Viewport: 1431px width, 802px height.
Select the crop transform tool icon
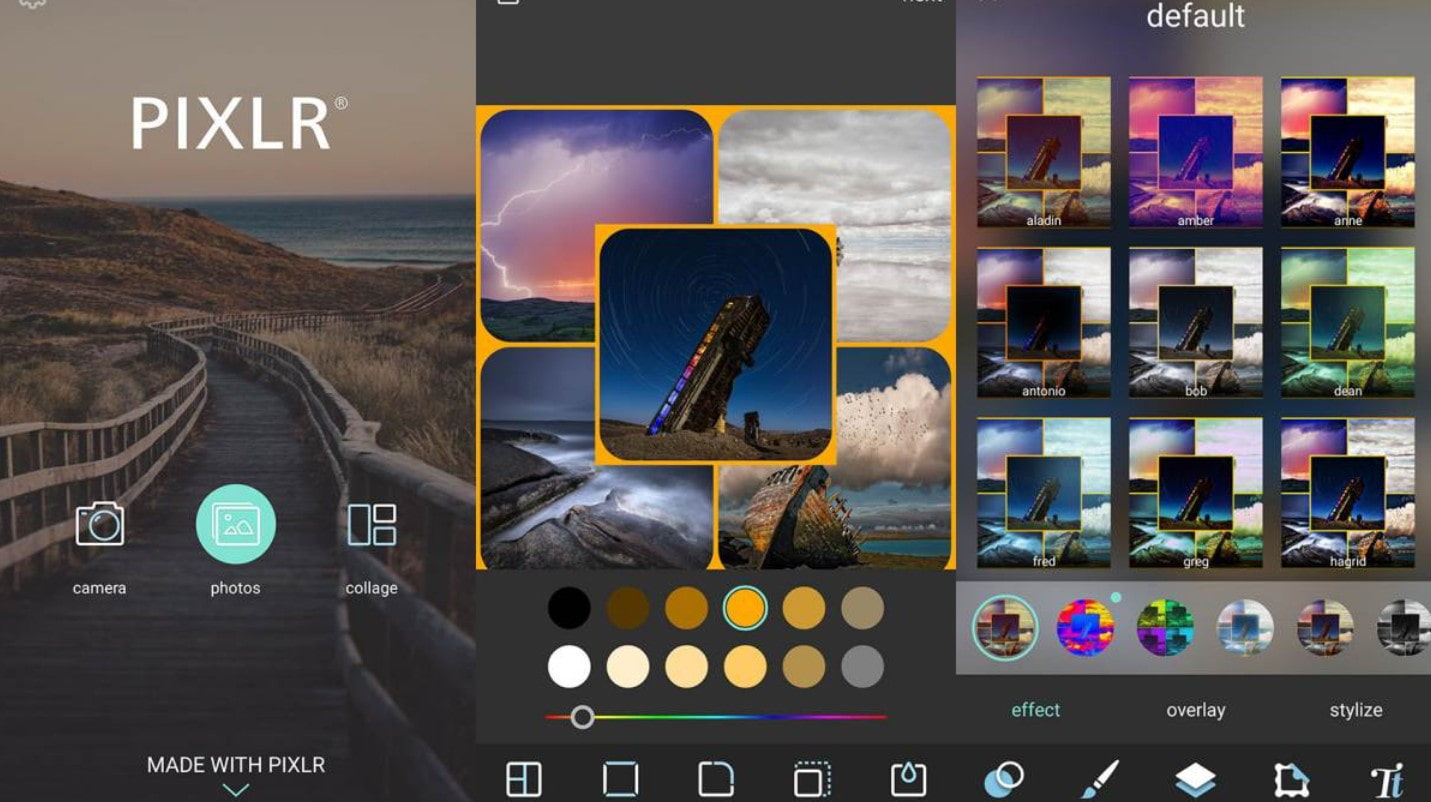point(1291,779)
